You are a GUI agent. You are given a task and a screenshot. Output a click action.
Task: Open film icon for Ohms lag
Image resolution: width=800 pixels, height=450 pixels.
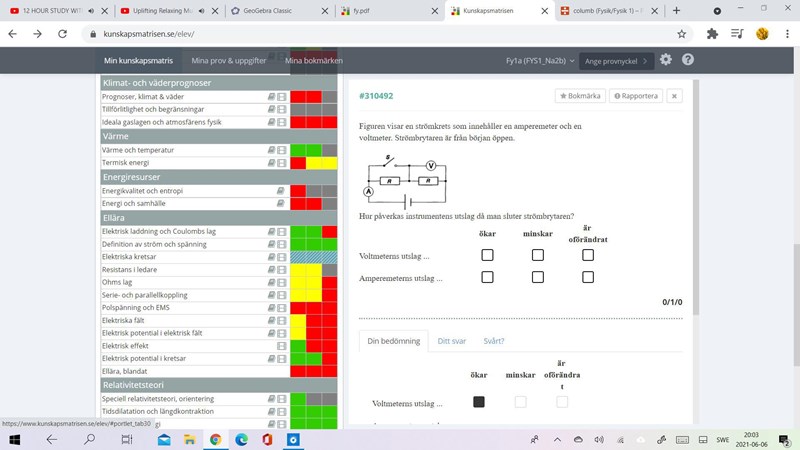pyautogui.click(x=282, y=283)
